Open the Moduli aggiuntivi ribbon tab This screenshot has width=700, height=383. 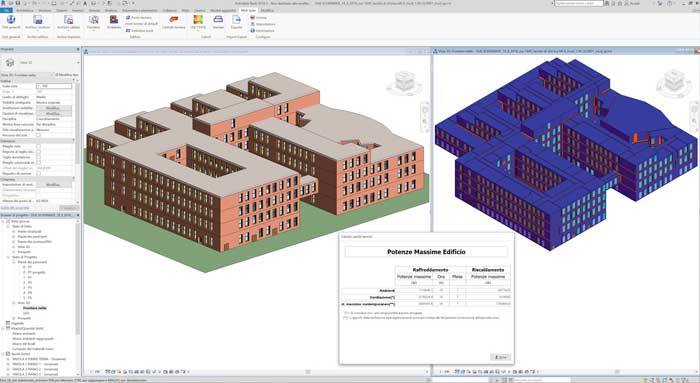(x=222, y=10)
